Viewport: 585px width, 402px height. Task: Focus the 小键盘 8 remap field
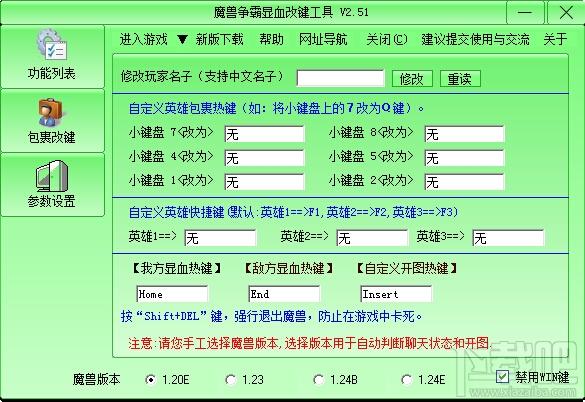(464, 134)
